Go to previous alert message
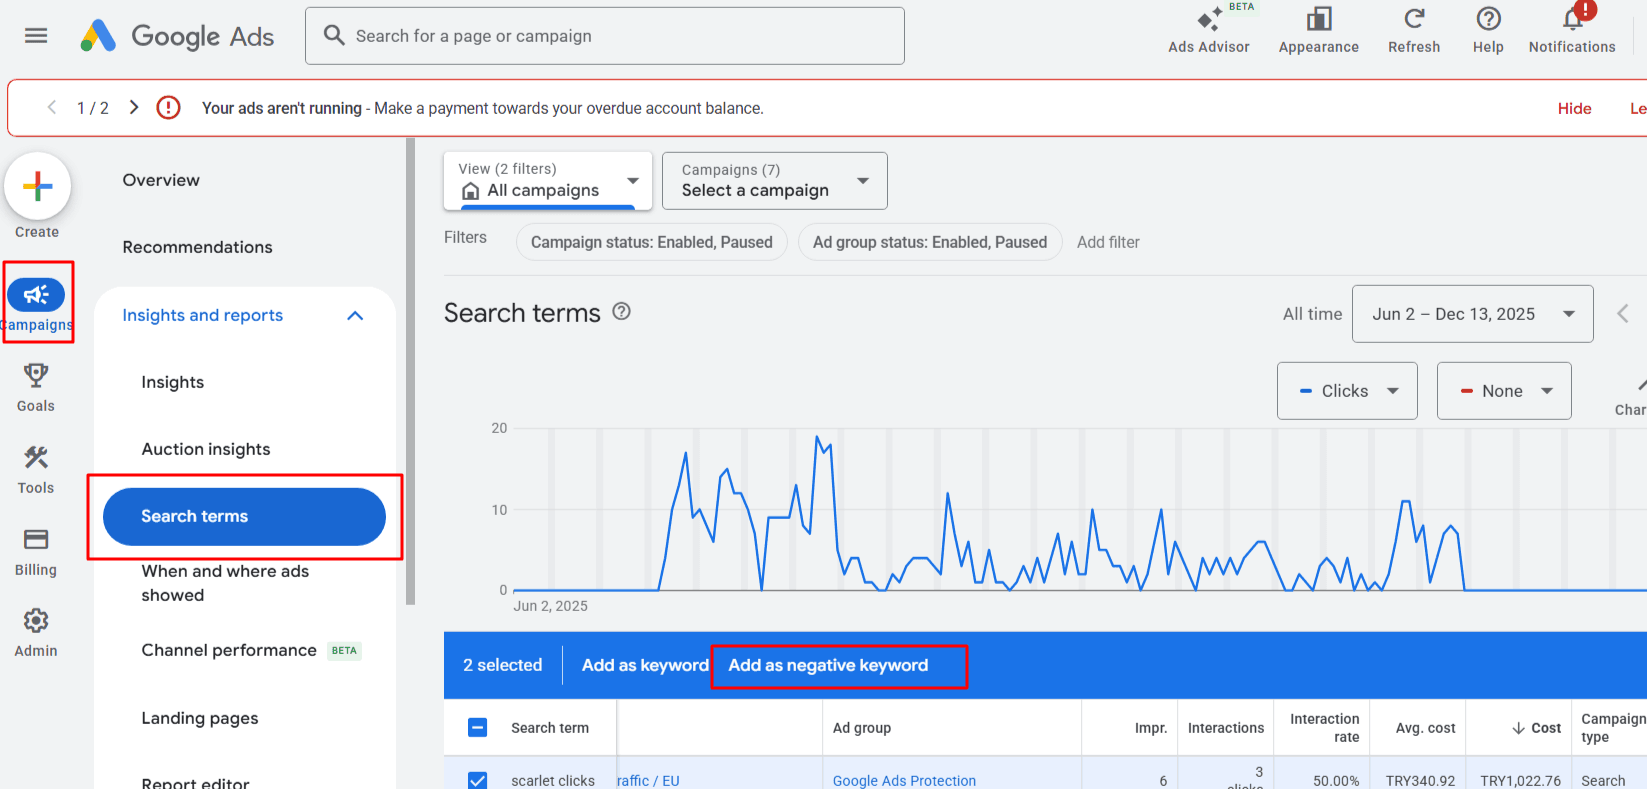This screenshot has width=1647, height=789. 52,107
